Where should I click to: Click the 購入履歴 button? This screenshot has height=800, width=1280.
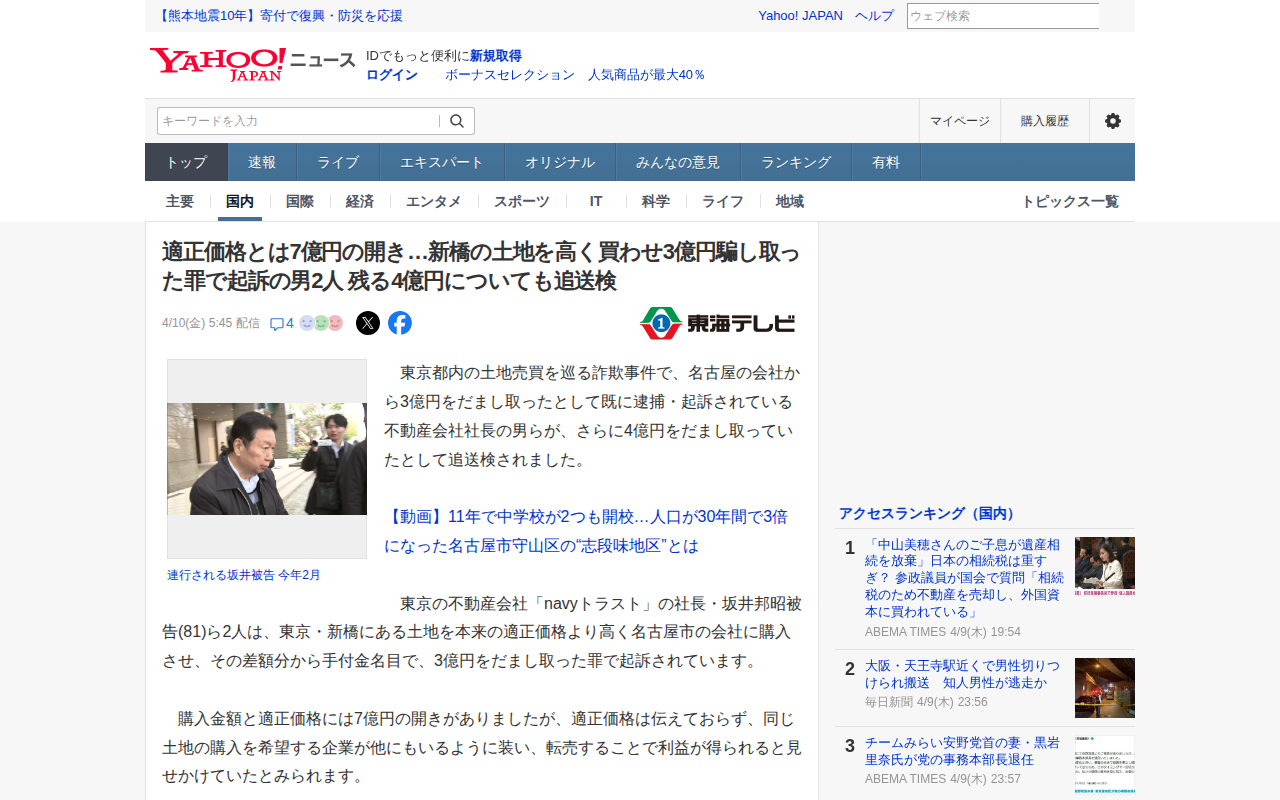1045,121
